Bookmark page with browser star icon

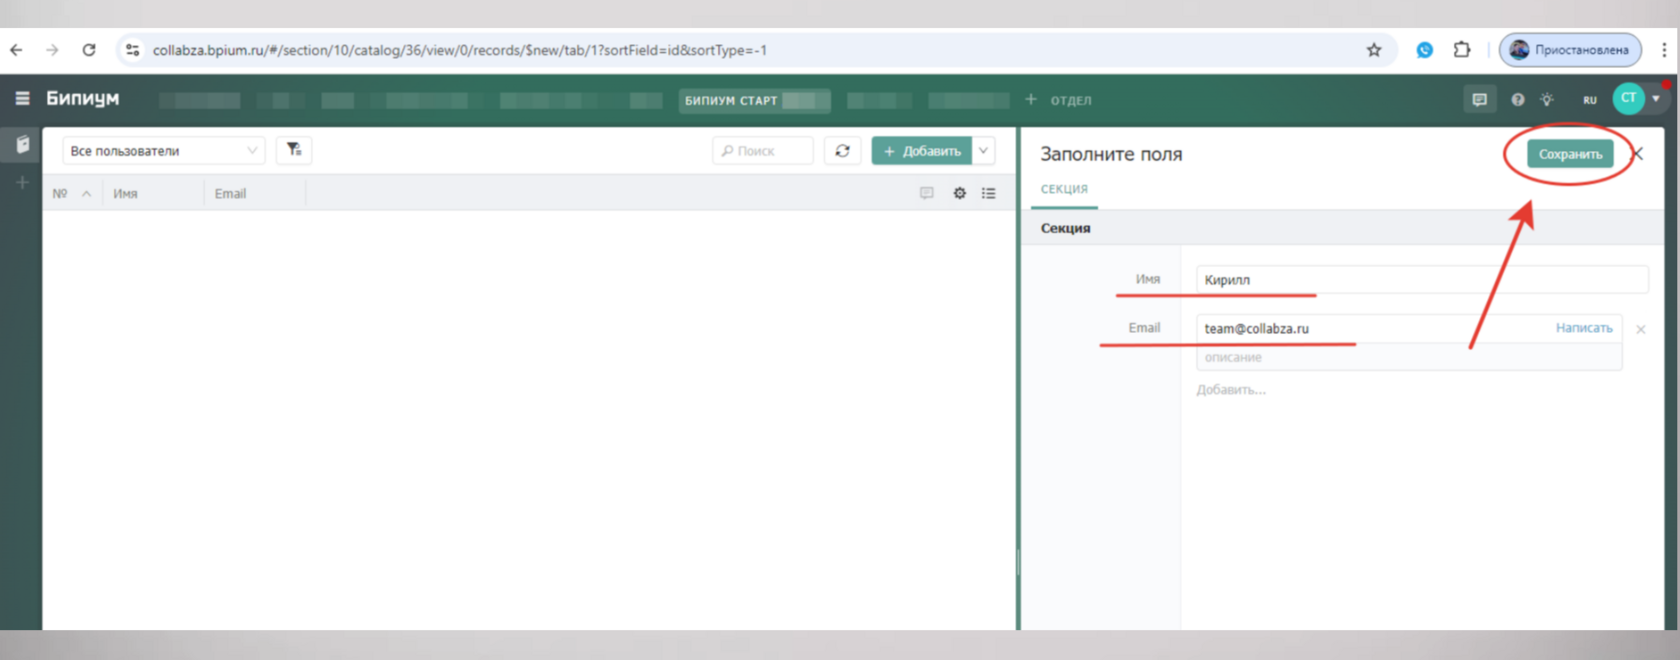coord(1374,50)
